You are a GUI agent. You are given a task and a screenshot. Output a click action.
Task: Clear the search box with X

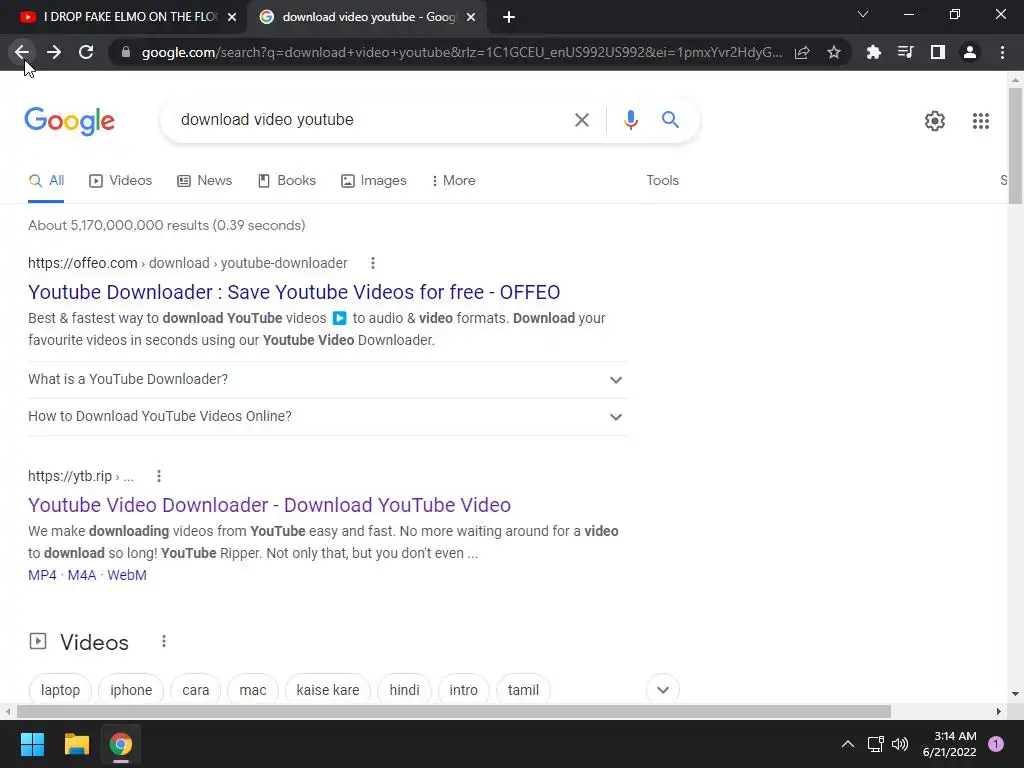[581, 120]
